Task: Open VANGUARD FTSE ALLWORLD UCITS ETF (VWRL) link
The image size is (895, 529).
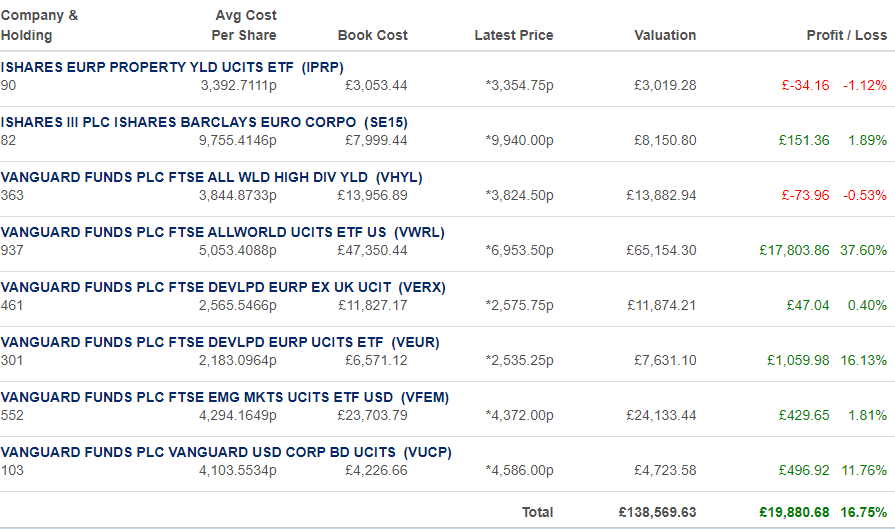Action: (x=223, y=232)
